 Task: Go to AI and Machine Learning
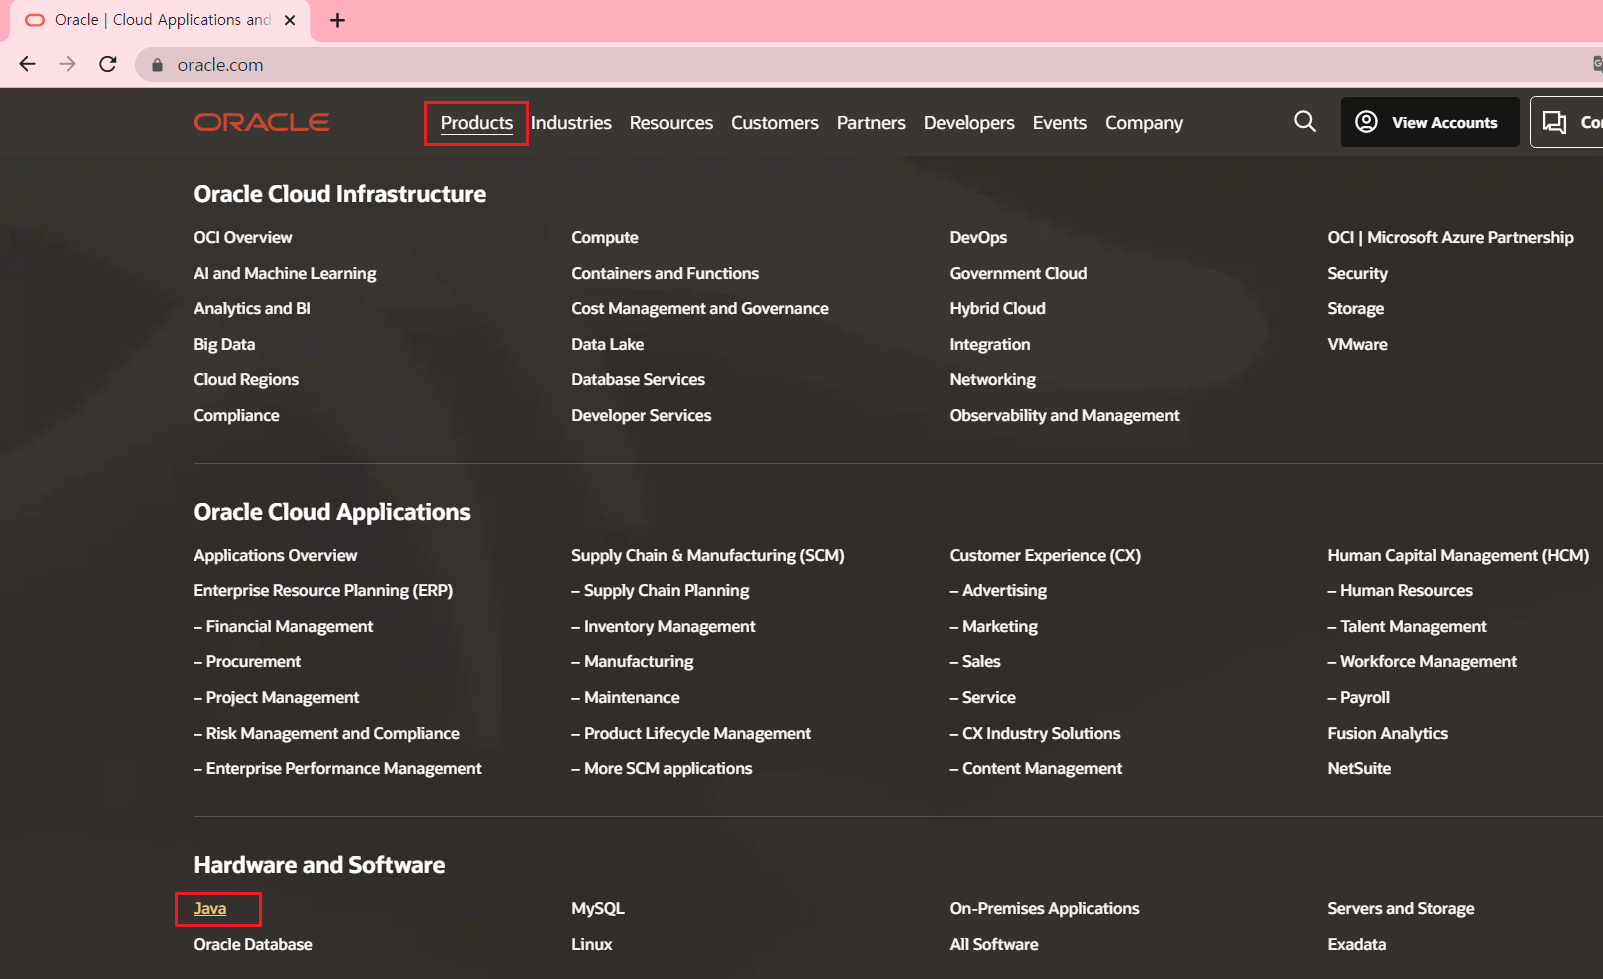pos(285,273)
